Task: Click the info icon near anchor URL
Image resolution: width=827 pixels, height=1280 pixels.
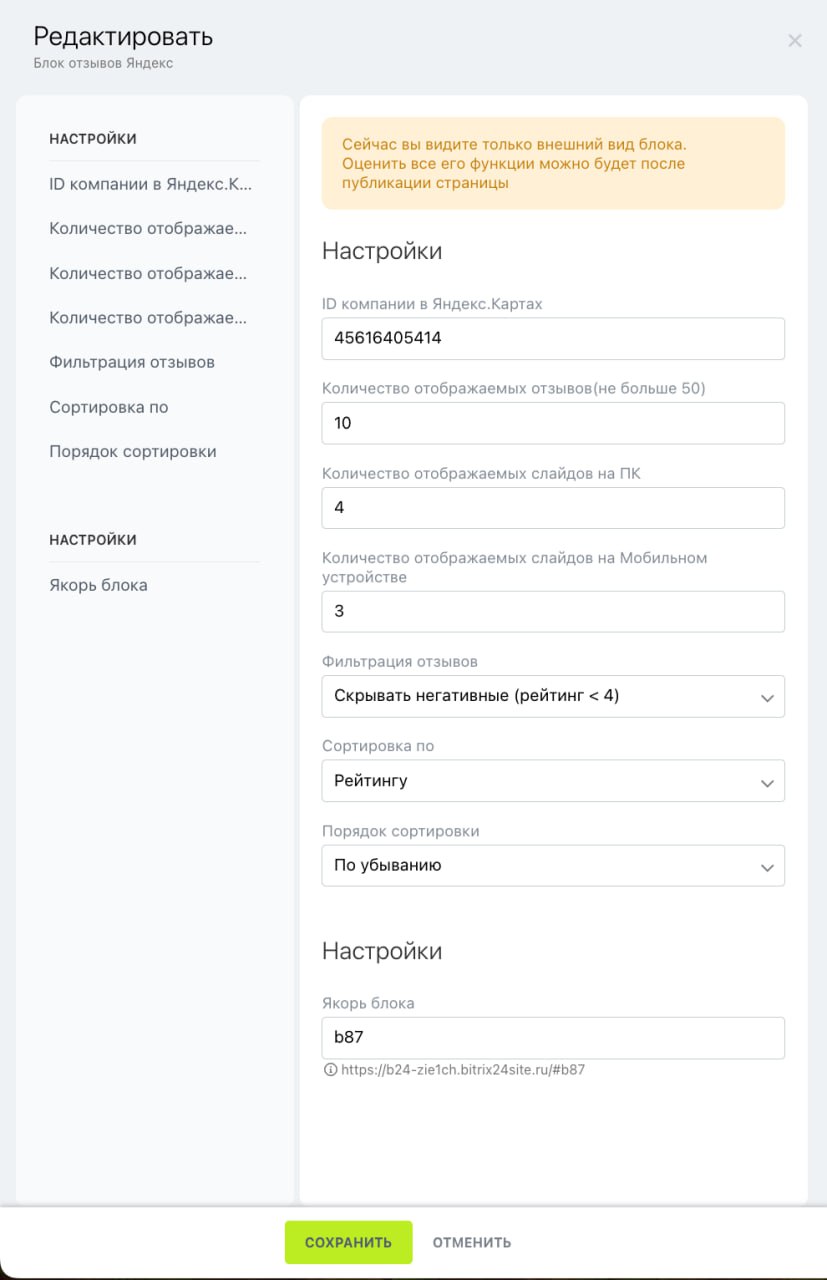Action: [330, 1069]
